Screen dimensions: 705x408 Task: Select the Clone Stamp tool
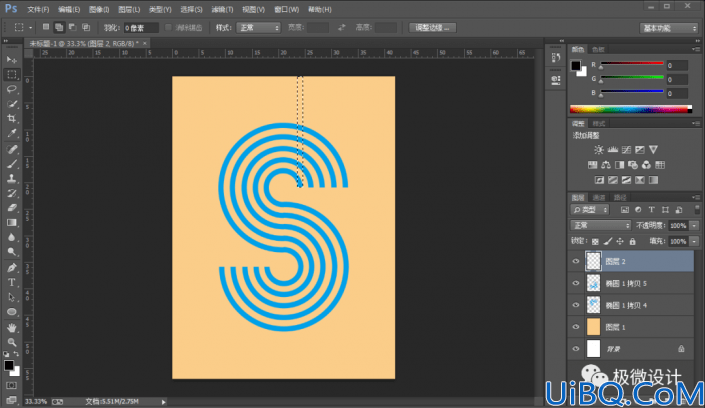pos(12,179)
